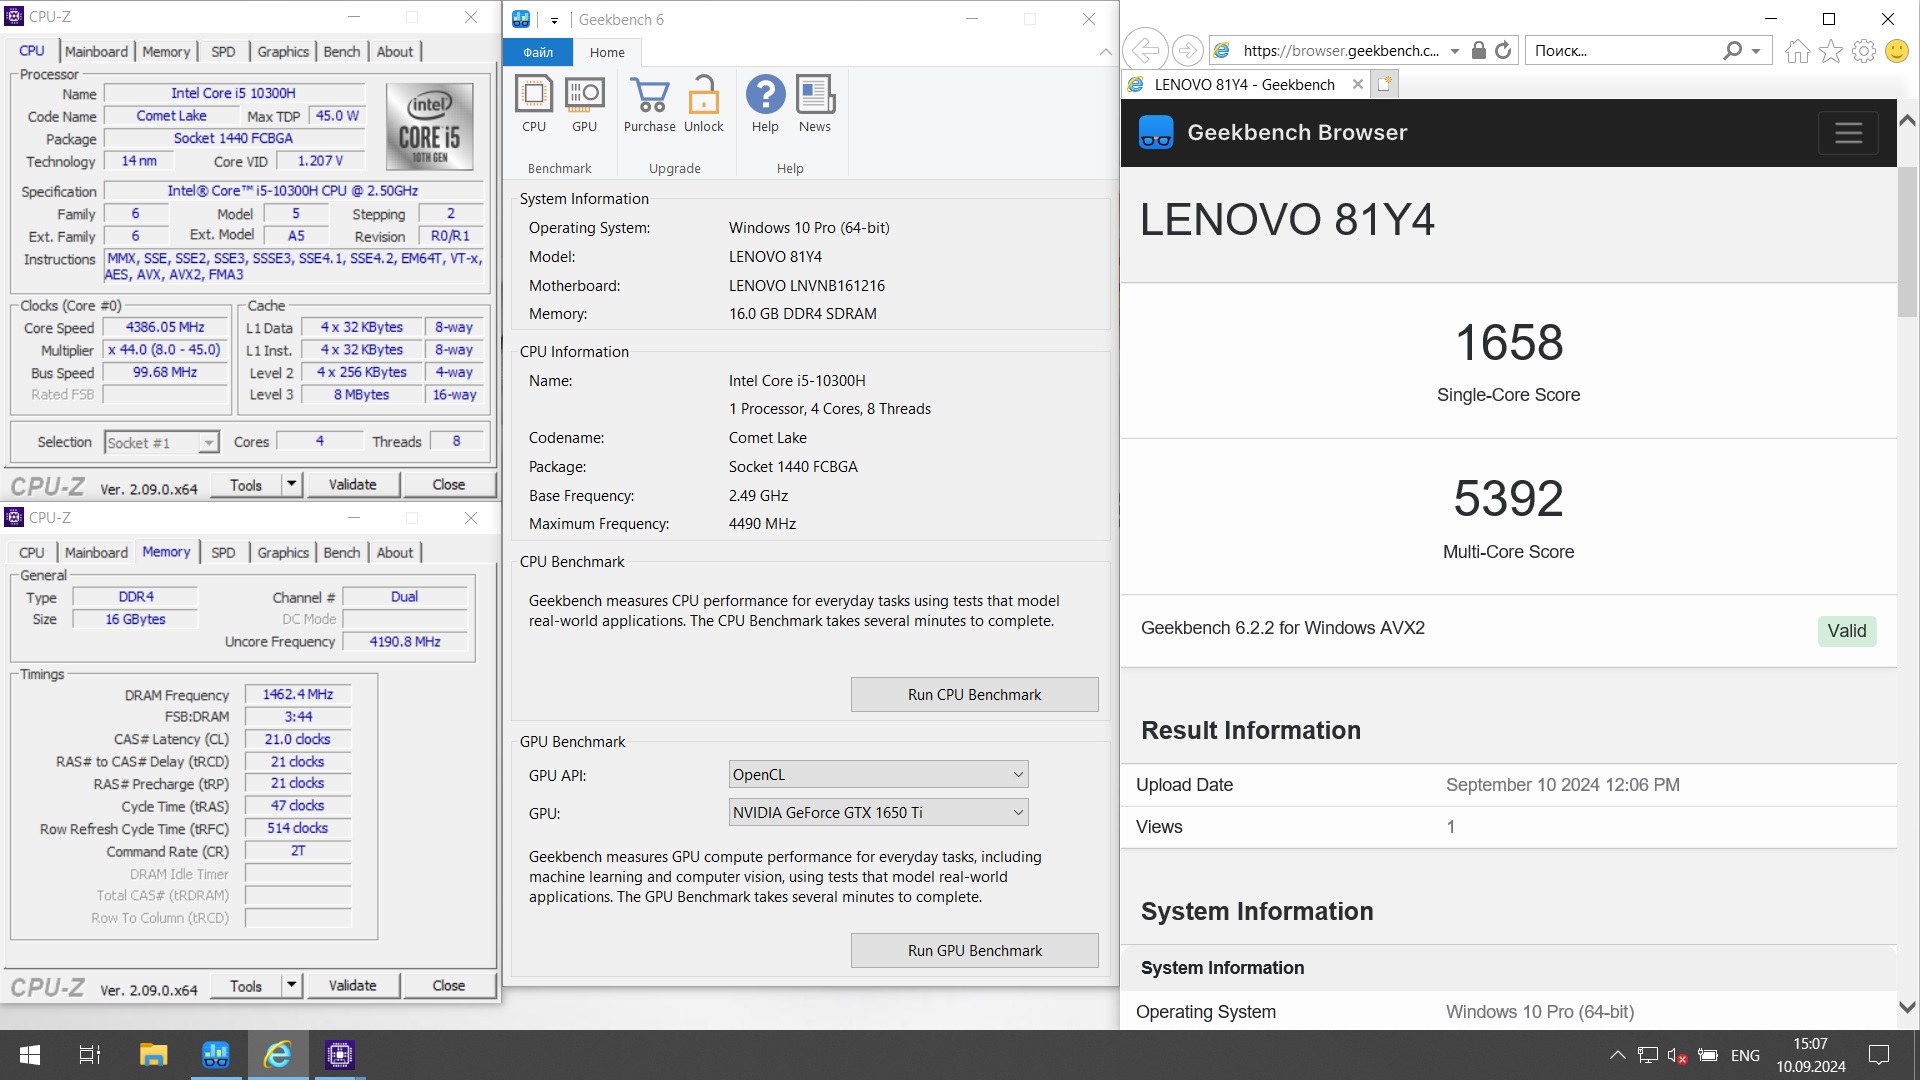
Task: Open the Файл menu in Geekbench
Action: [x=538, y=52]
